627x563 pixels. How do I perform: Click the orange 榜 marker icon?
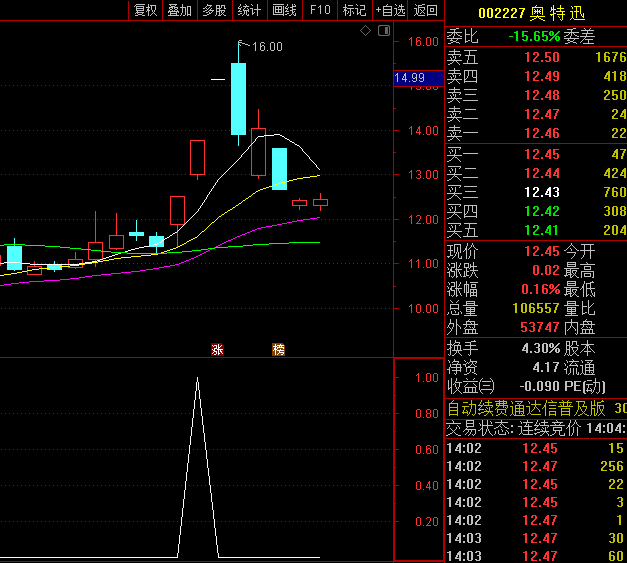click(278, 350)
